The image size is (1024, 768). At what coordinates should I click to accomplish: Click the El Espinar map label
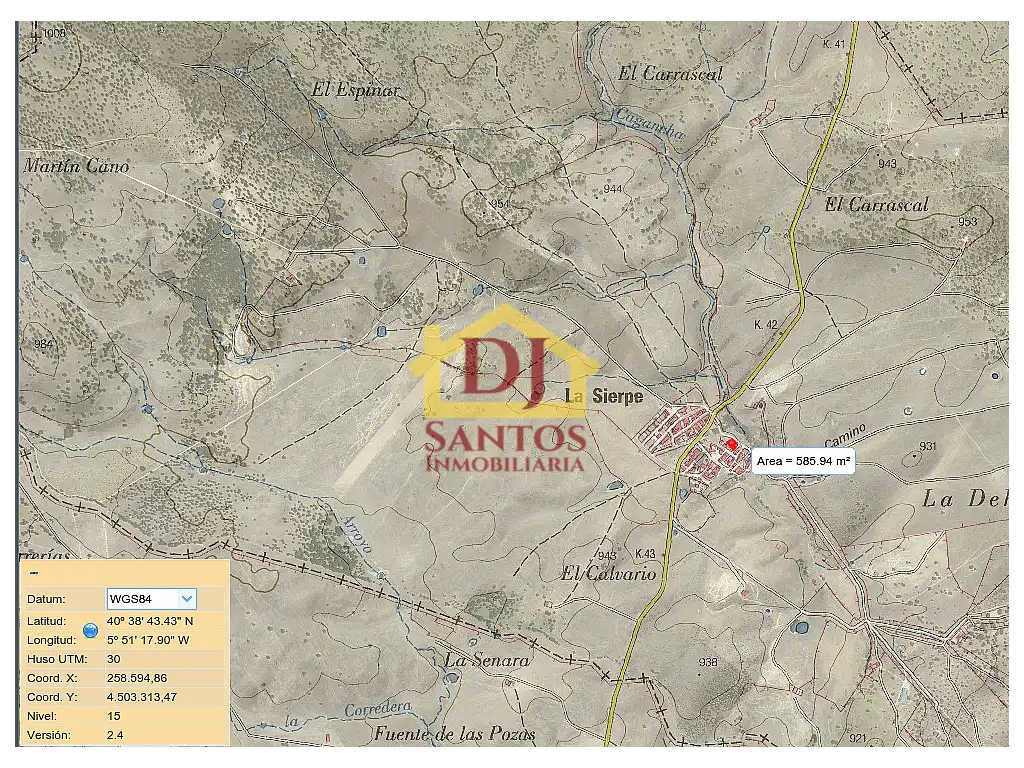(356, 89)
